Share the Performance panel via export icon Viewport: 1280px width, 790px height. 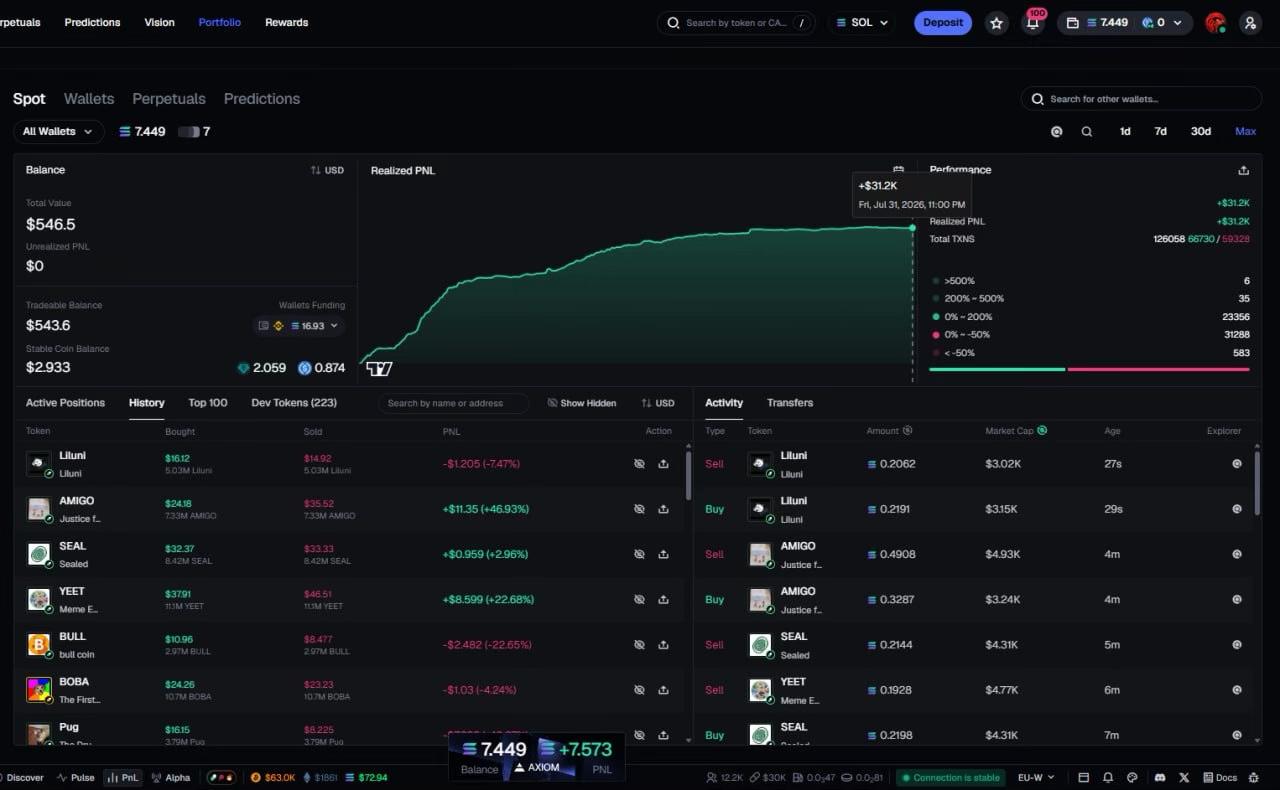point(1243,170)
